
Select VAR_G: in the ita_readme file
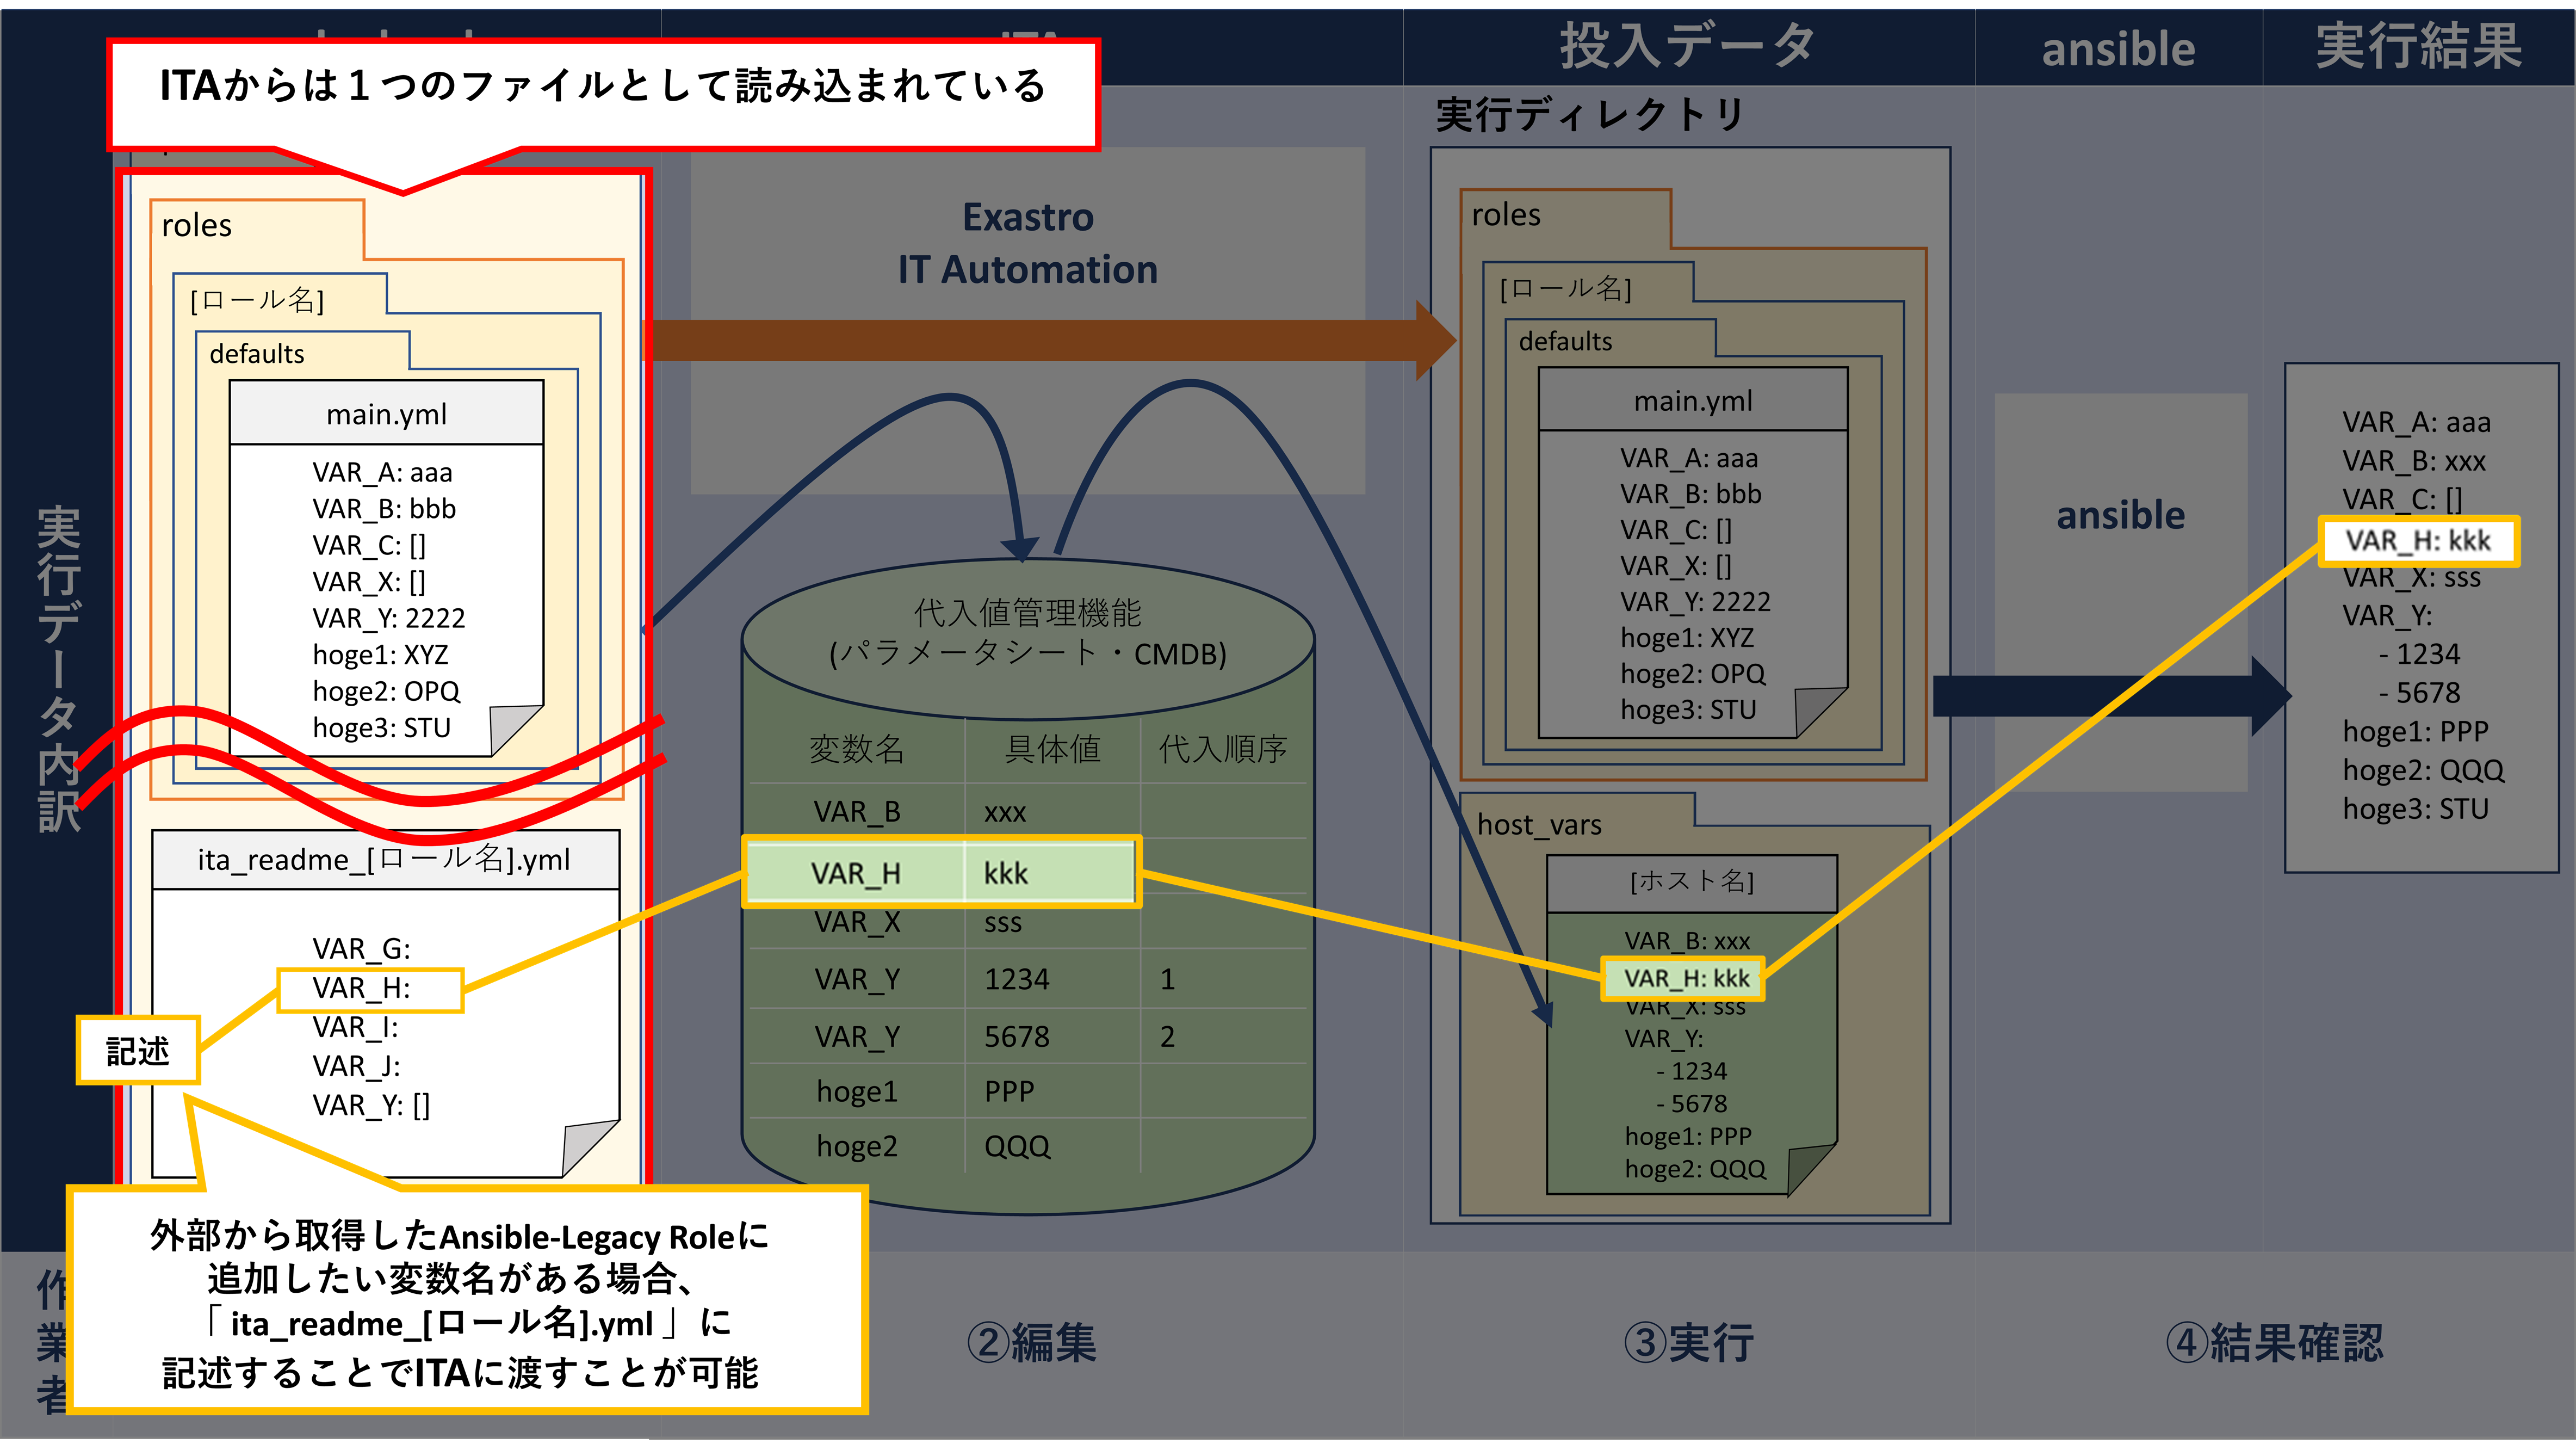point(361,948)
